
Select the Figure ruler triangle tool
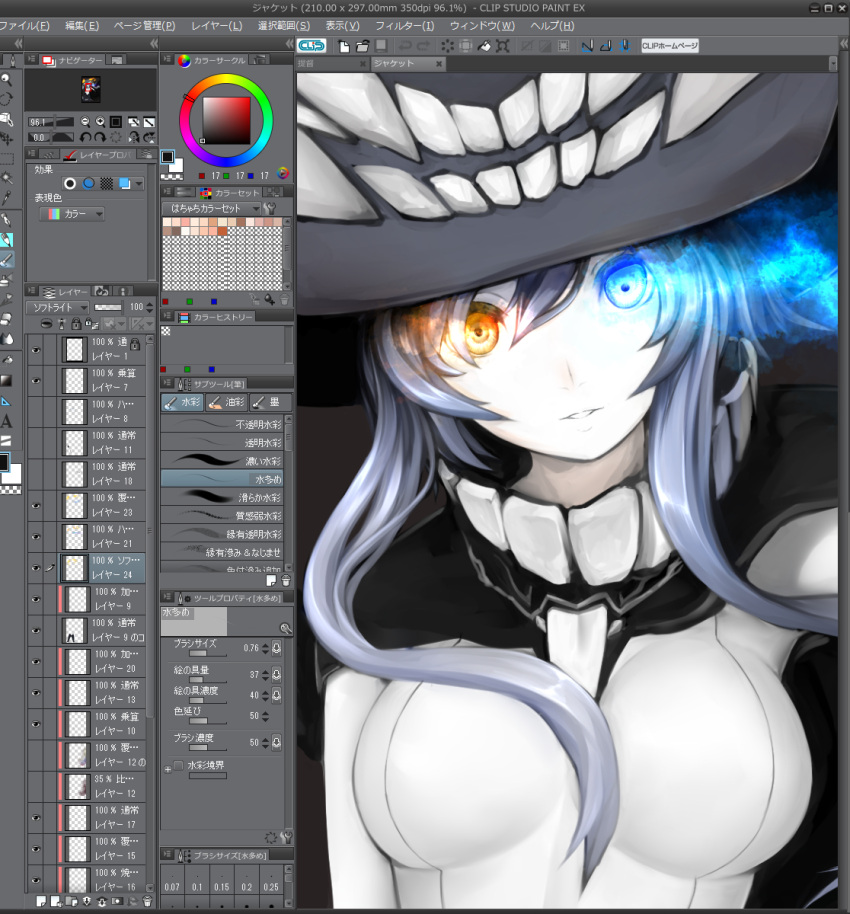click(x=6, y=401)
